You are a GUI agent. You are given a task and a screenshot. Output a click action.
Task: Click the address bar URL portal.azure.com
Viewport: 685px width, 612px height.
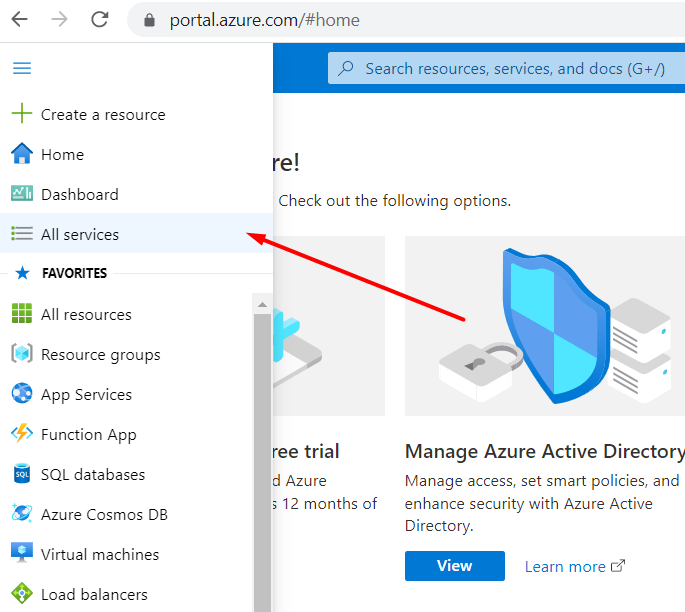[264, 20]
